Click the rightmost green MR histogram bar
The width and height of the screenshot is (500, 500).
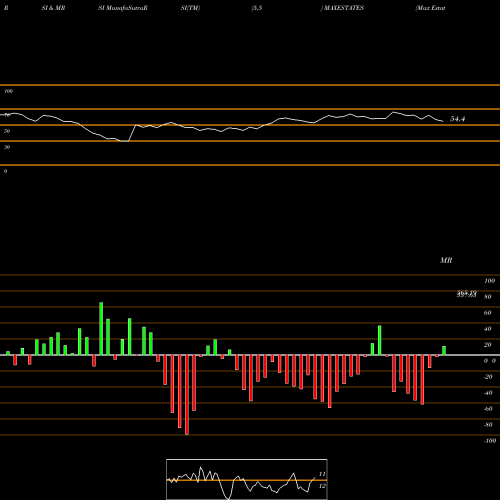(444, 351)
